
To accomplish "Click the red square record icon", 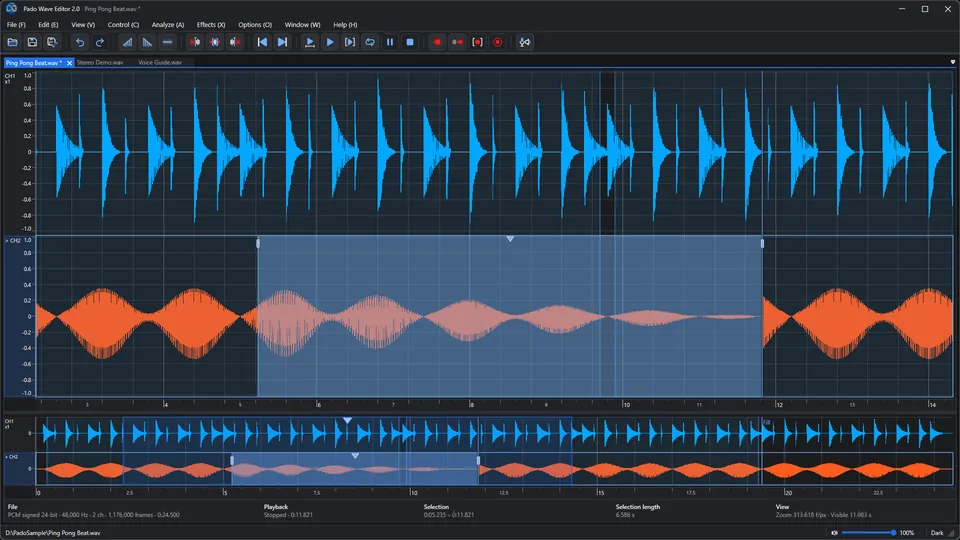I will pos(437,42).
